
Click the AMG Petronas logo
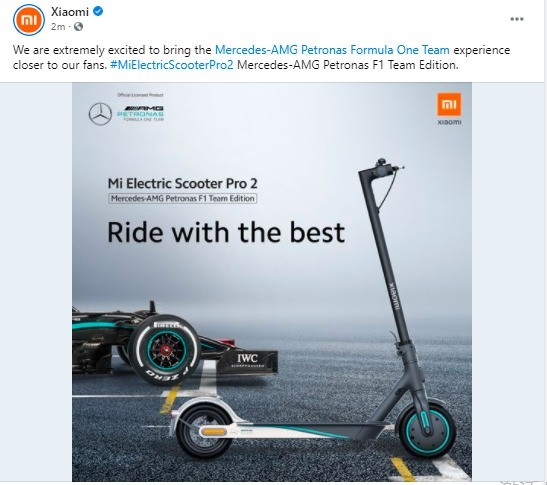pyautogui.click(x=140, y=113)
